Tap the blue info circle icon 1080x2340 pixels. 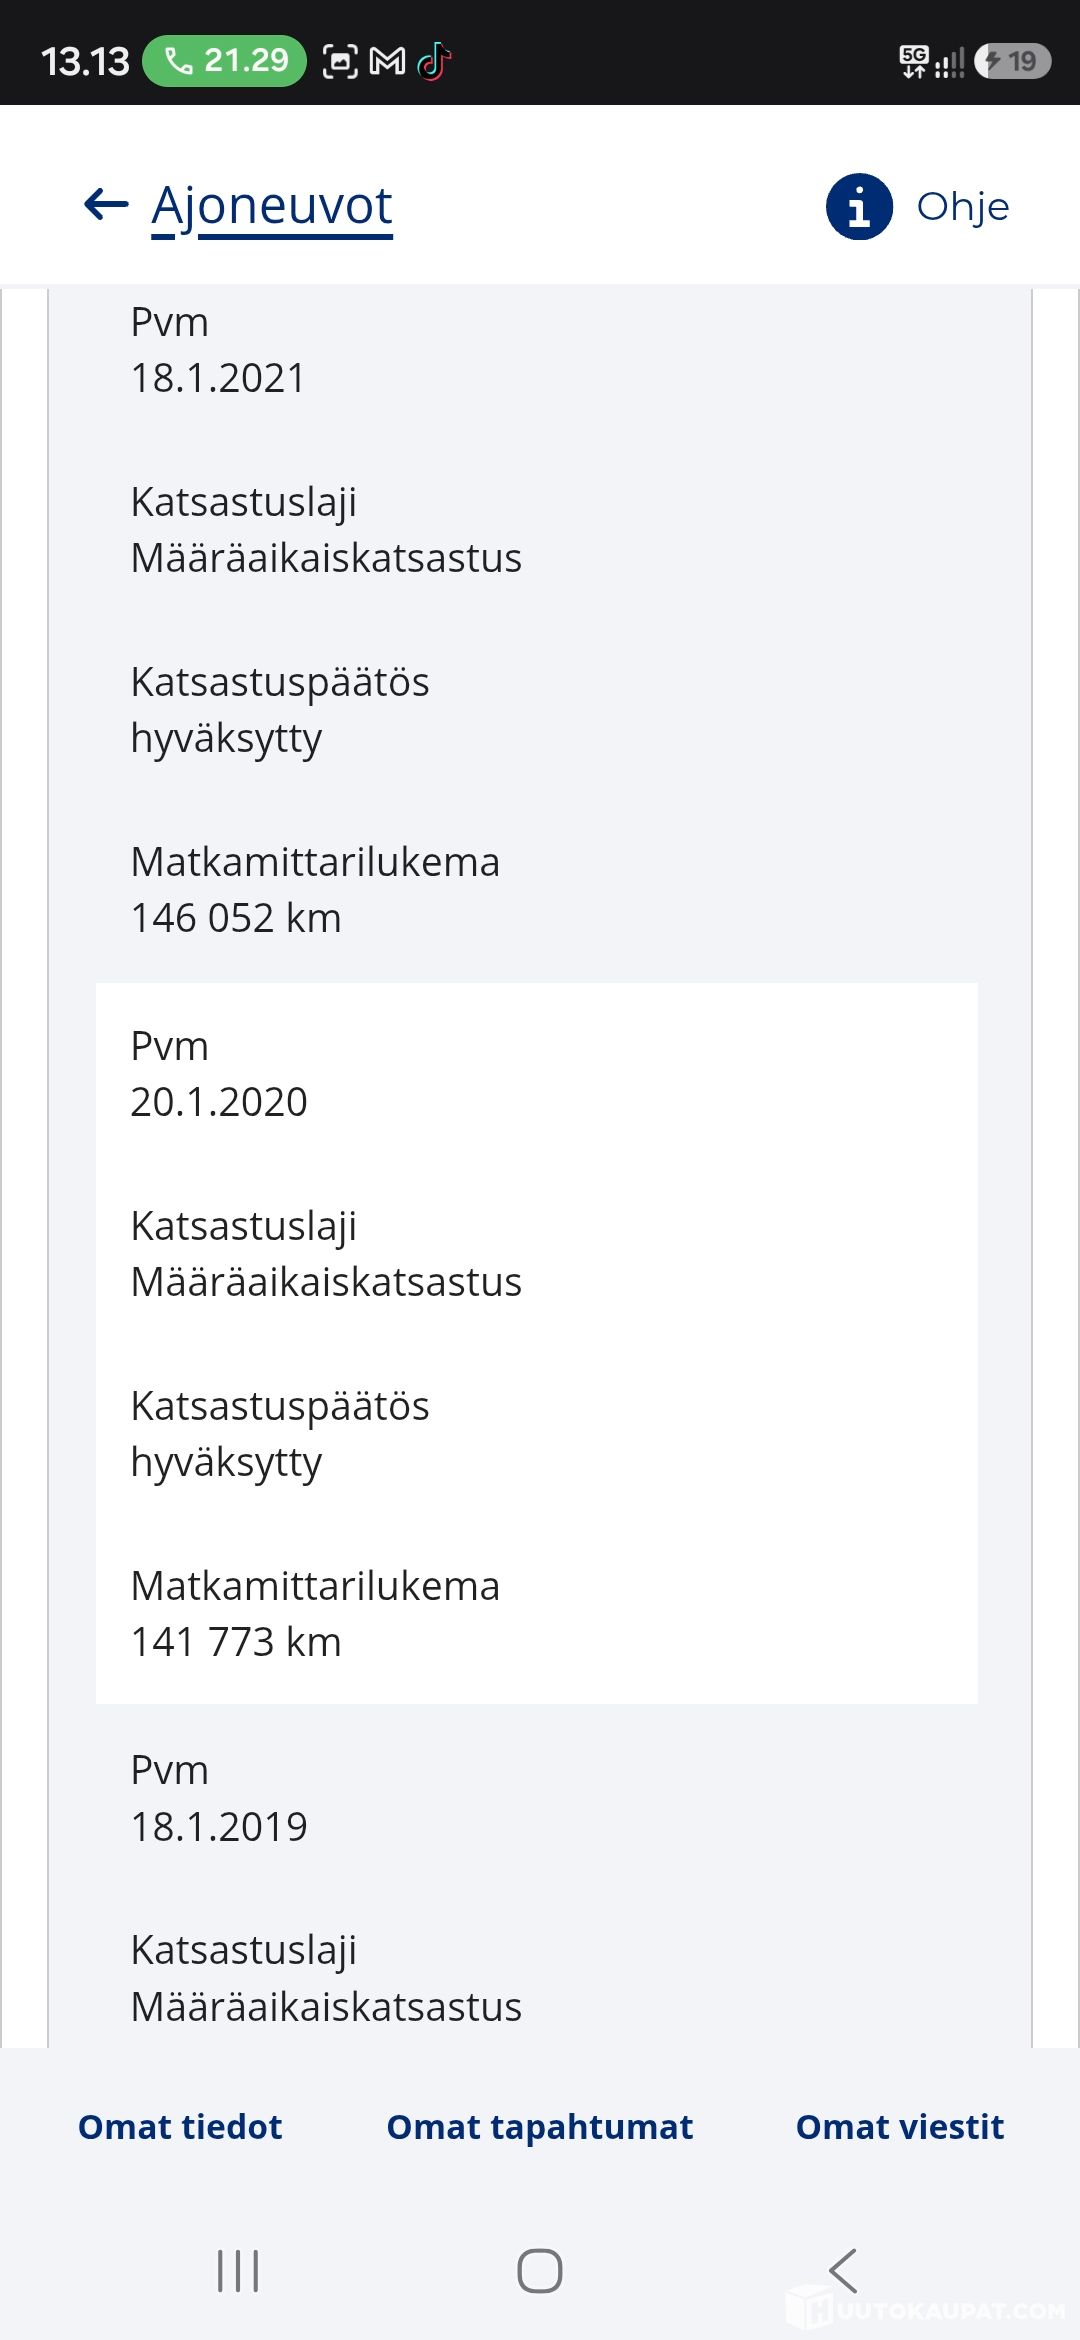click(x=859, y=207)
